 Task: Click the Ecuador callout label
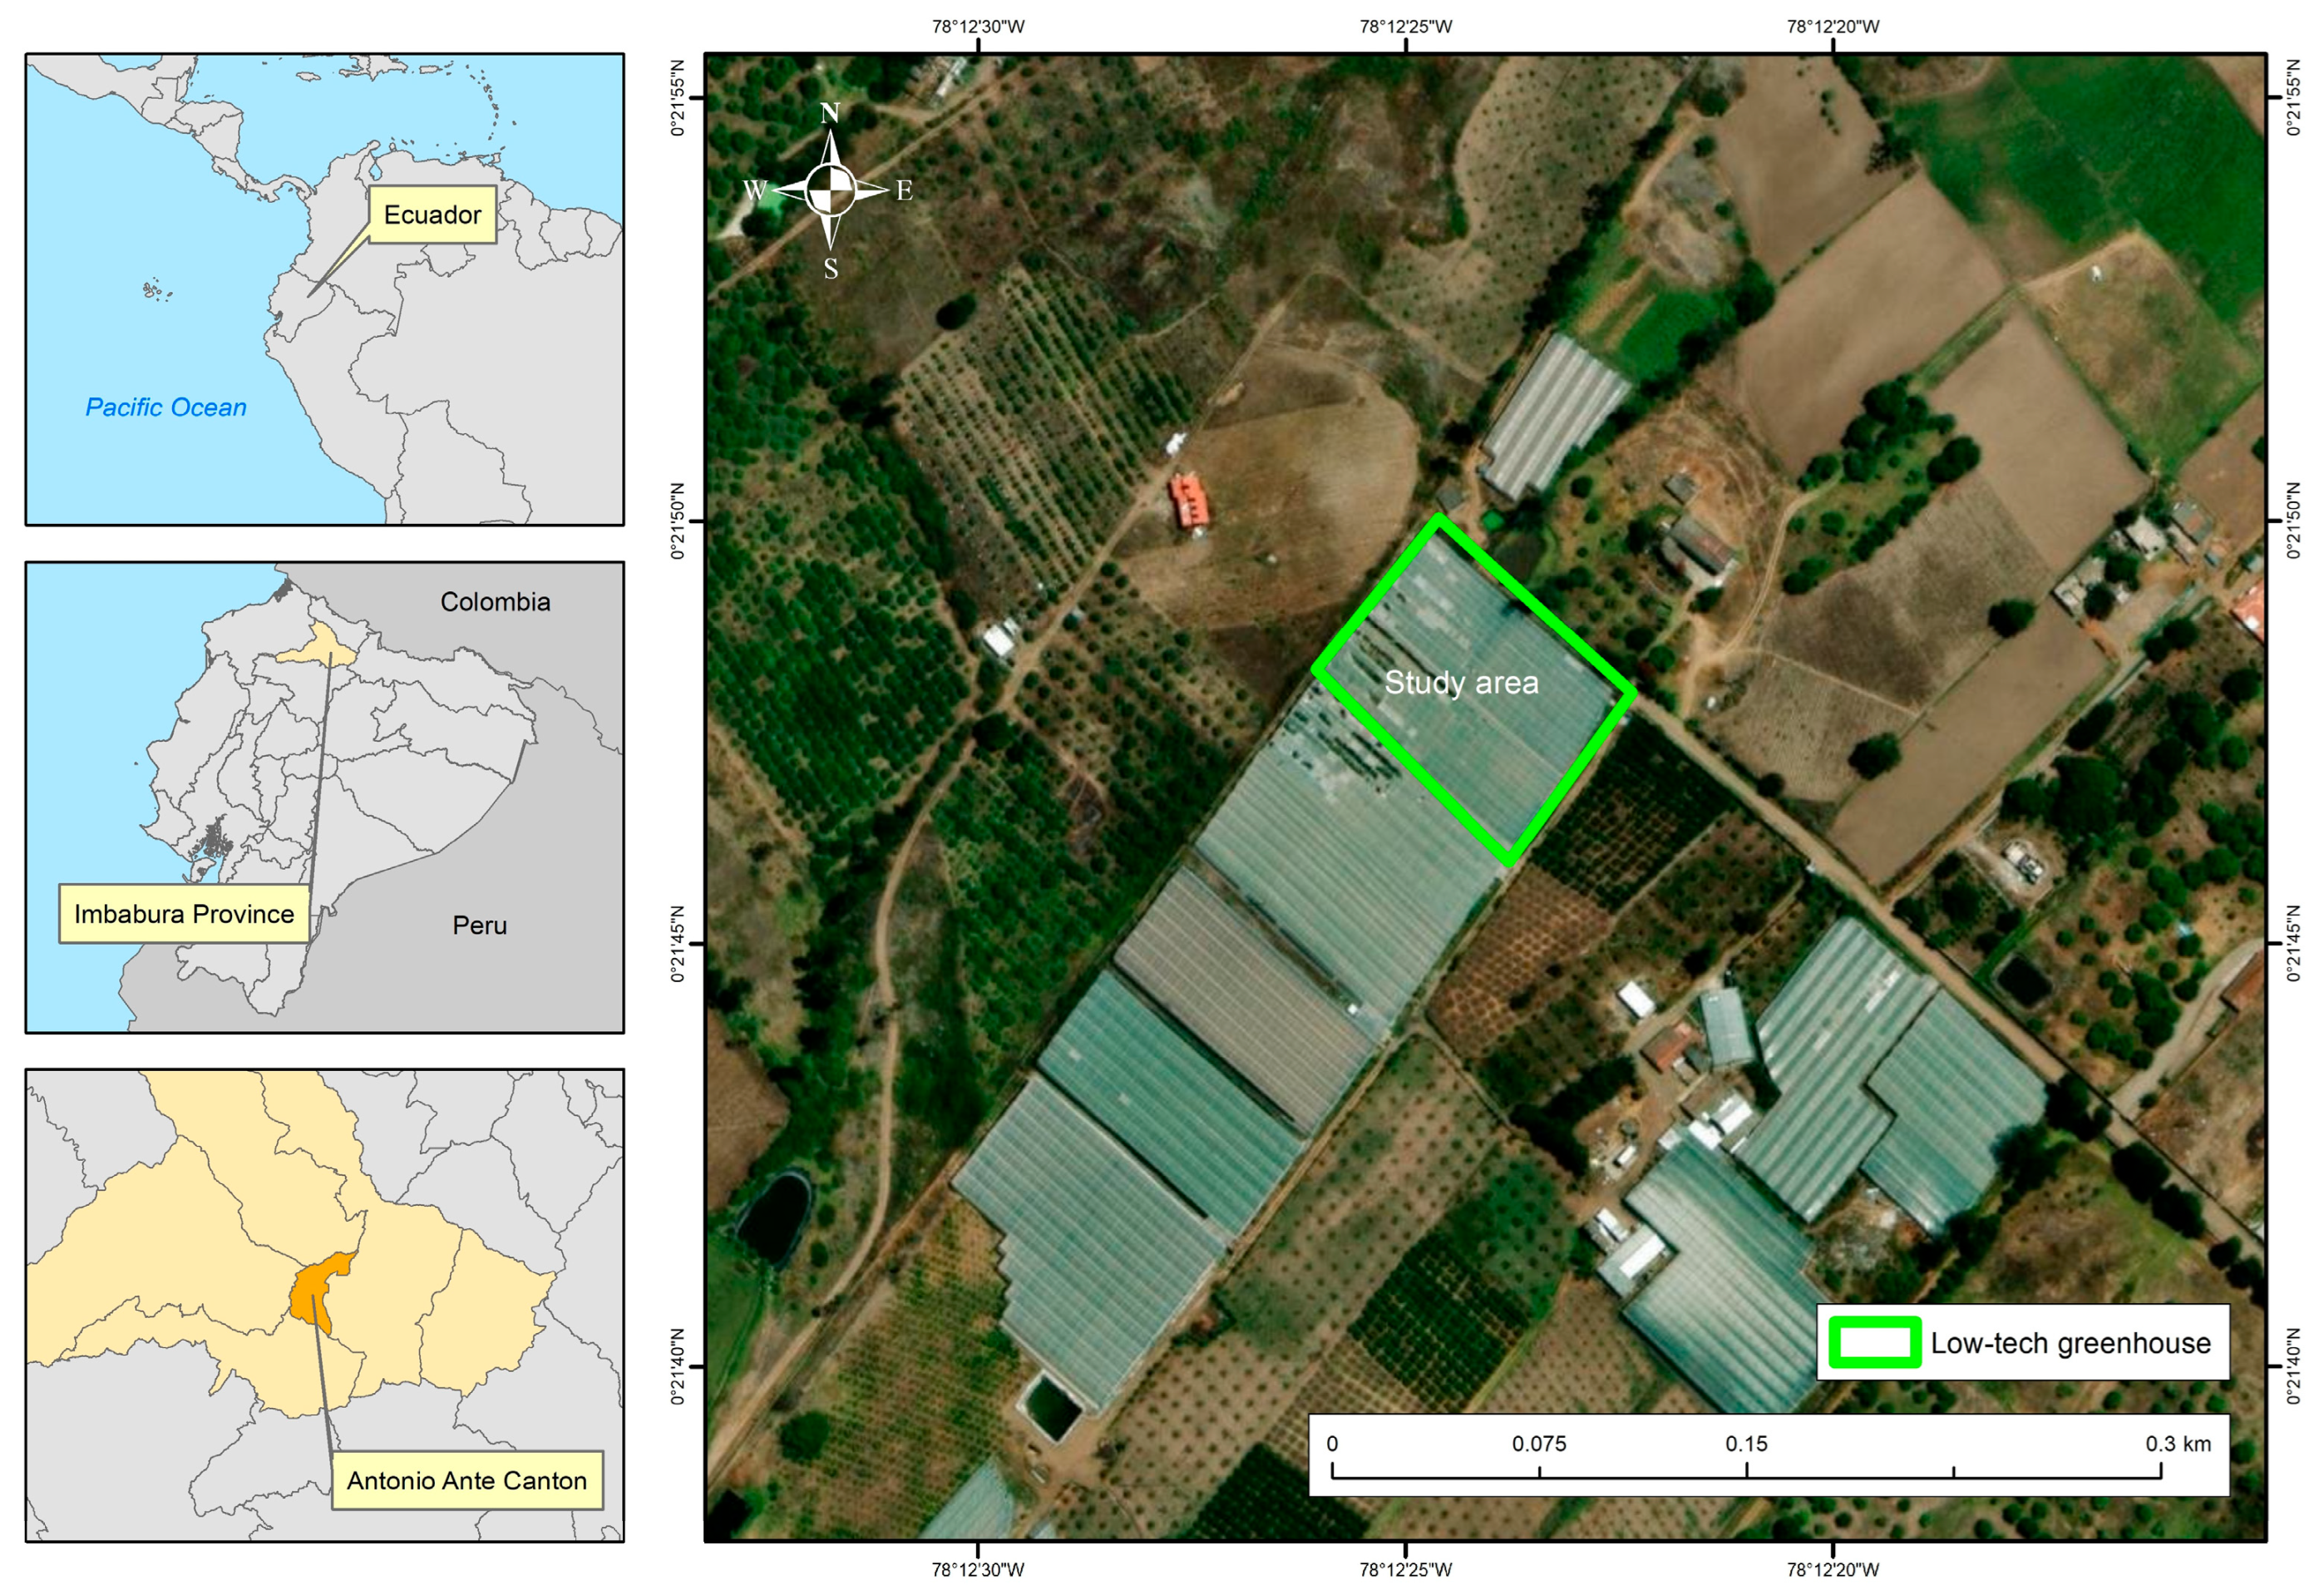click(x=432, y=215)
